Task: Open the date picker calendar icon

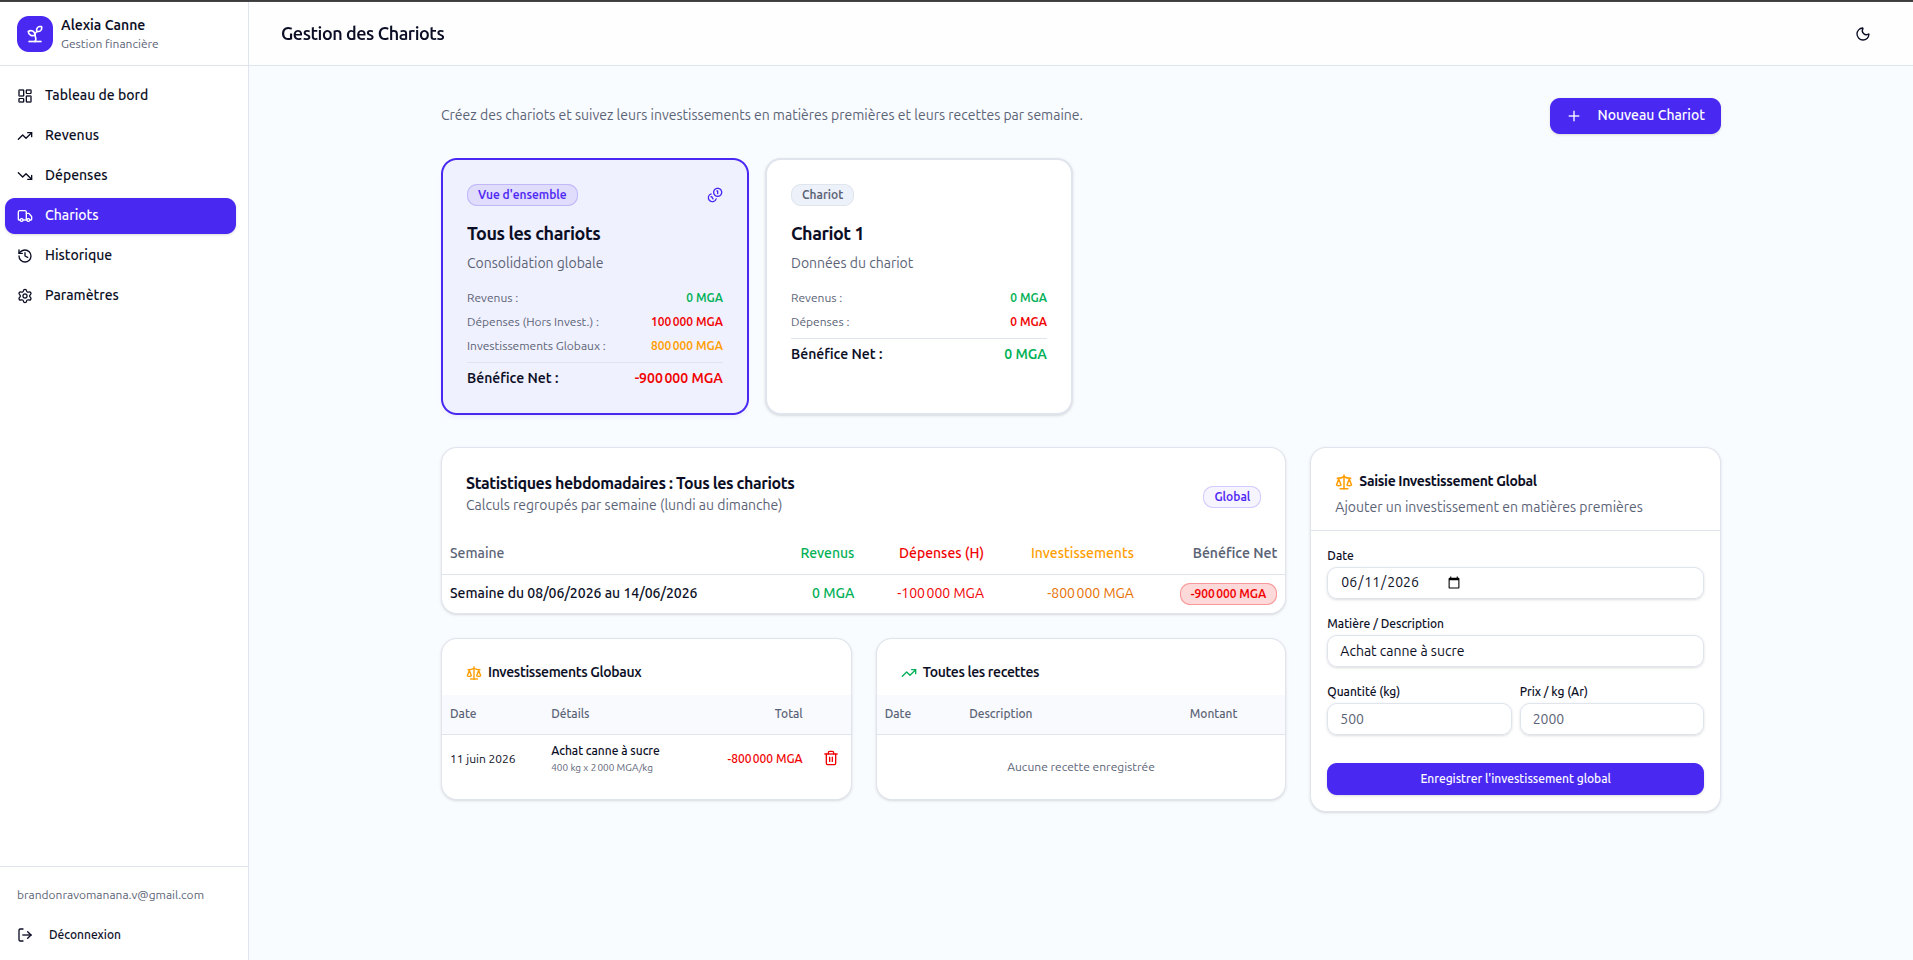Action: point(1454,583)
